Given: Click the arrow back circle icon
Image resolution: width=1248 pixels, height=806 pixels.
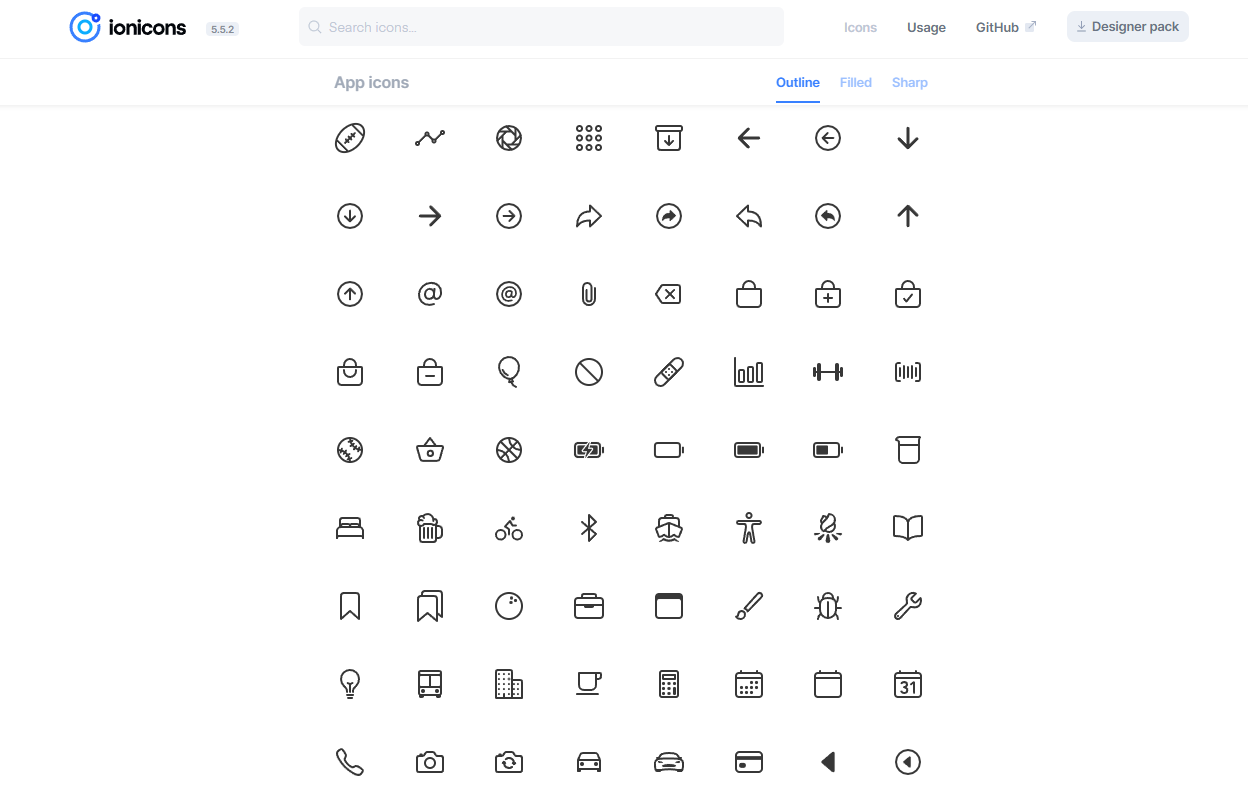Looking at the screenshot, I should pyautogui.click(x=828, y=138).
